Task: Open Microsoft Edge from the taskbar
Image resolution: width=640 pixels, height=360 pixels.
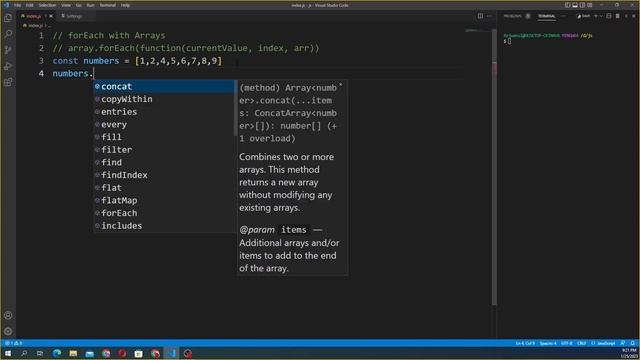Action: [x=57, y=353]
